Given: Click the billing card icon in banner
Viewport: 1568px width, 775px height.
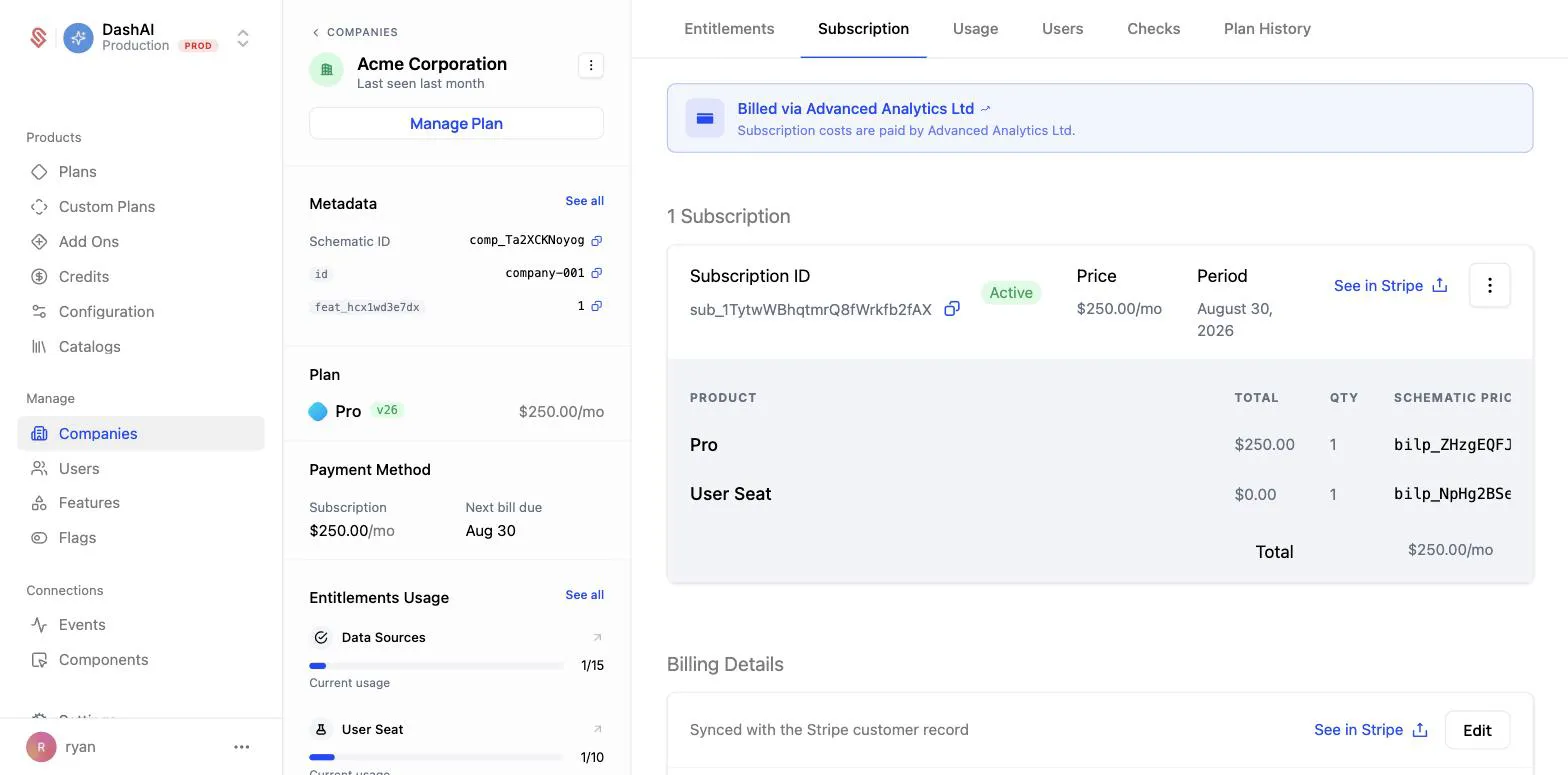Looking at the screenshot, I should point(705,118).
